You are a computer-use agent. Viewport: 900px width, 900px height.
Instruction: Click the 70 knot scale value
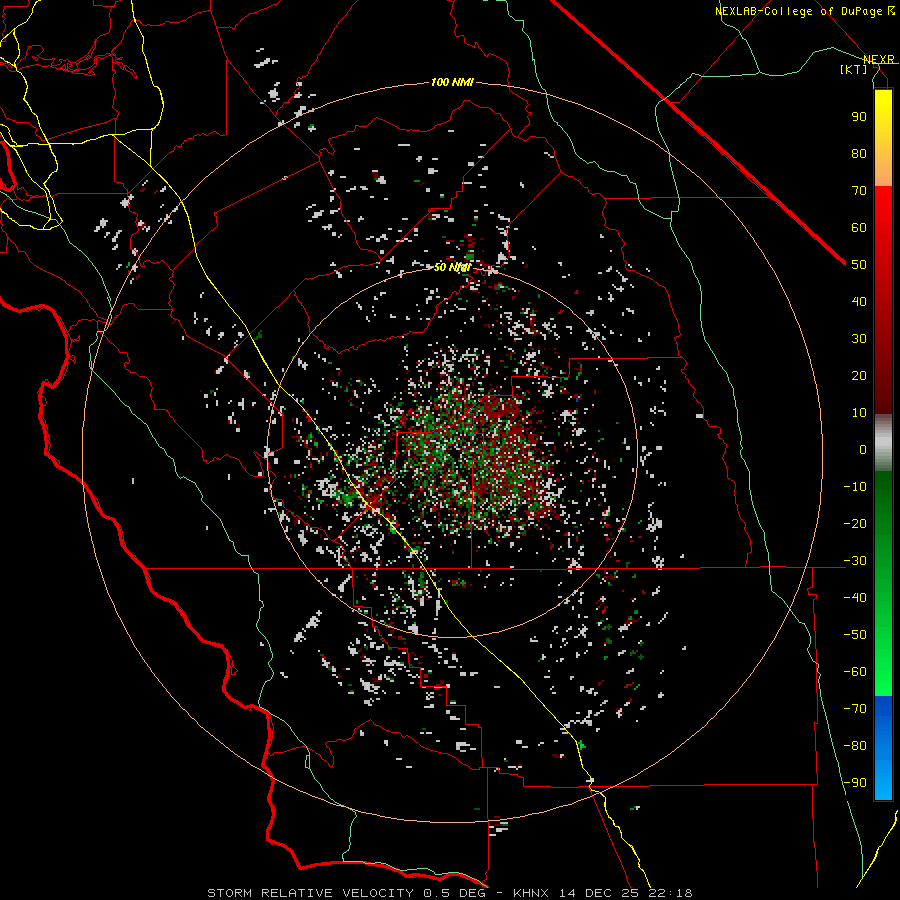point(859,191)
